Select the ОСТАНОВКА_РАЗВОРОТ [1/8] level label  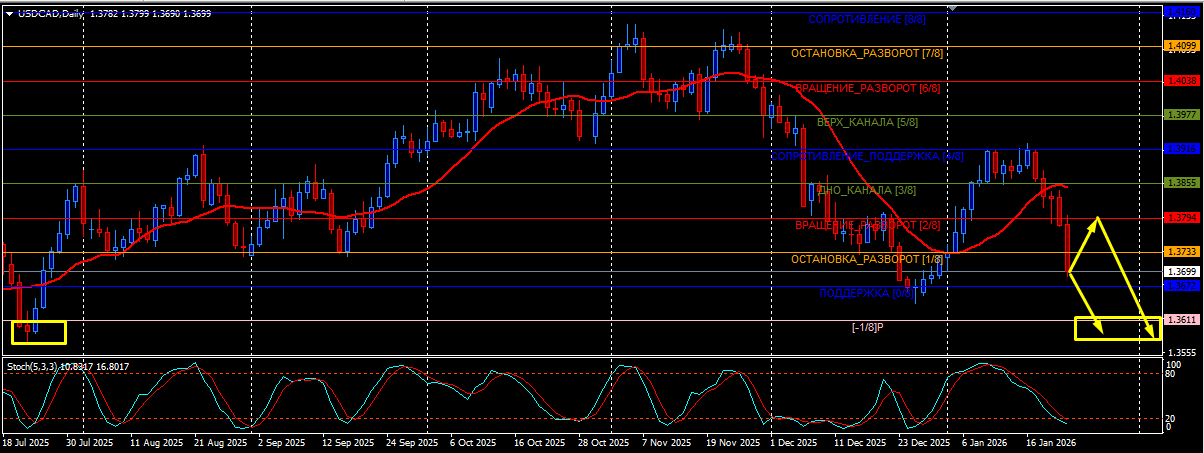[867, 259]
